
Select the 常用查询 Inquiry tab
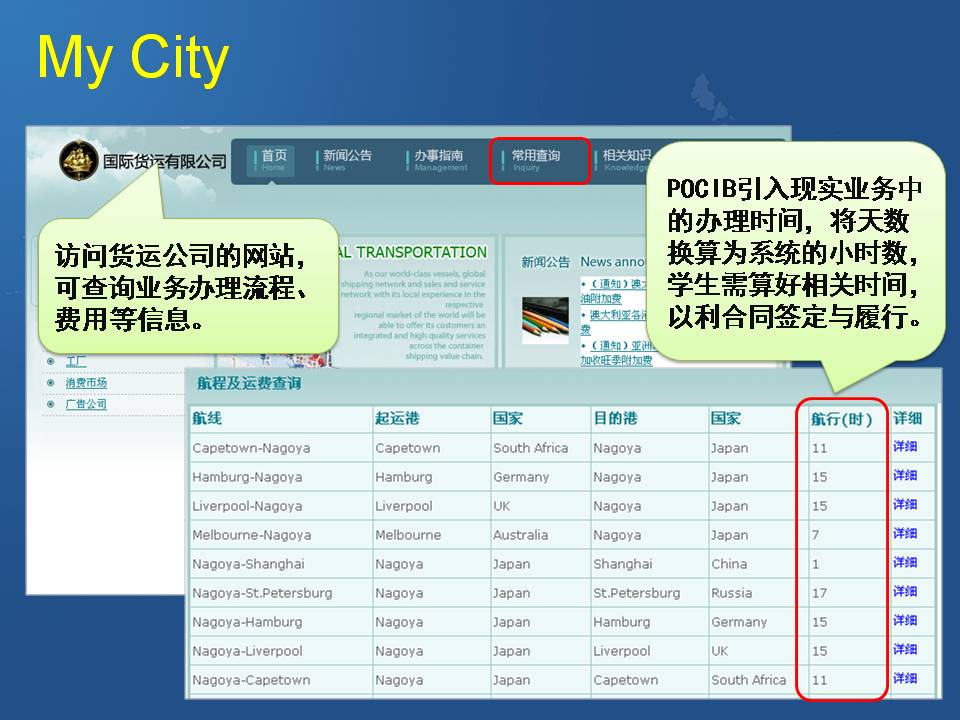point(536,160)
